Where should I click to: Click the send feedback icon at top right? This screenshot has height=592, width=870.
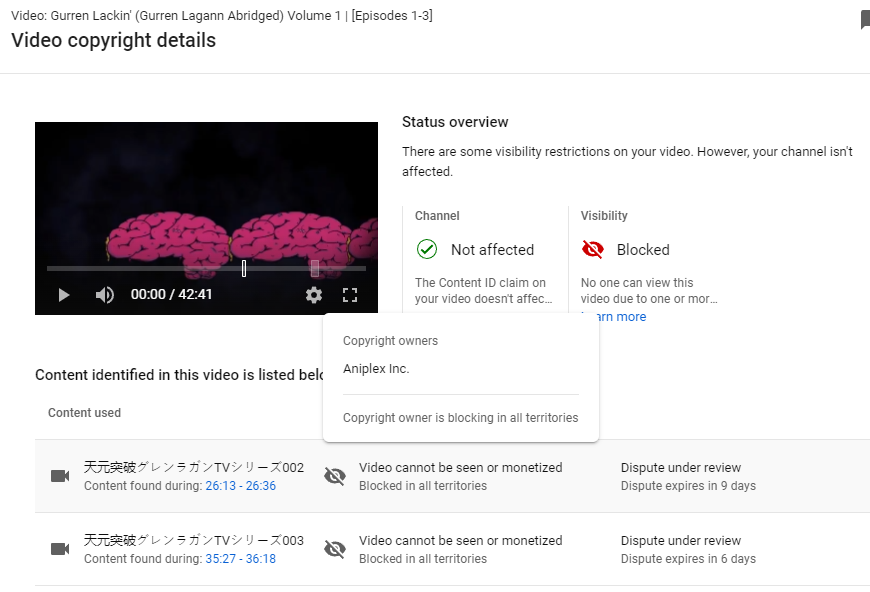(865, 20)
